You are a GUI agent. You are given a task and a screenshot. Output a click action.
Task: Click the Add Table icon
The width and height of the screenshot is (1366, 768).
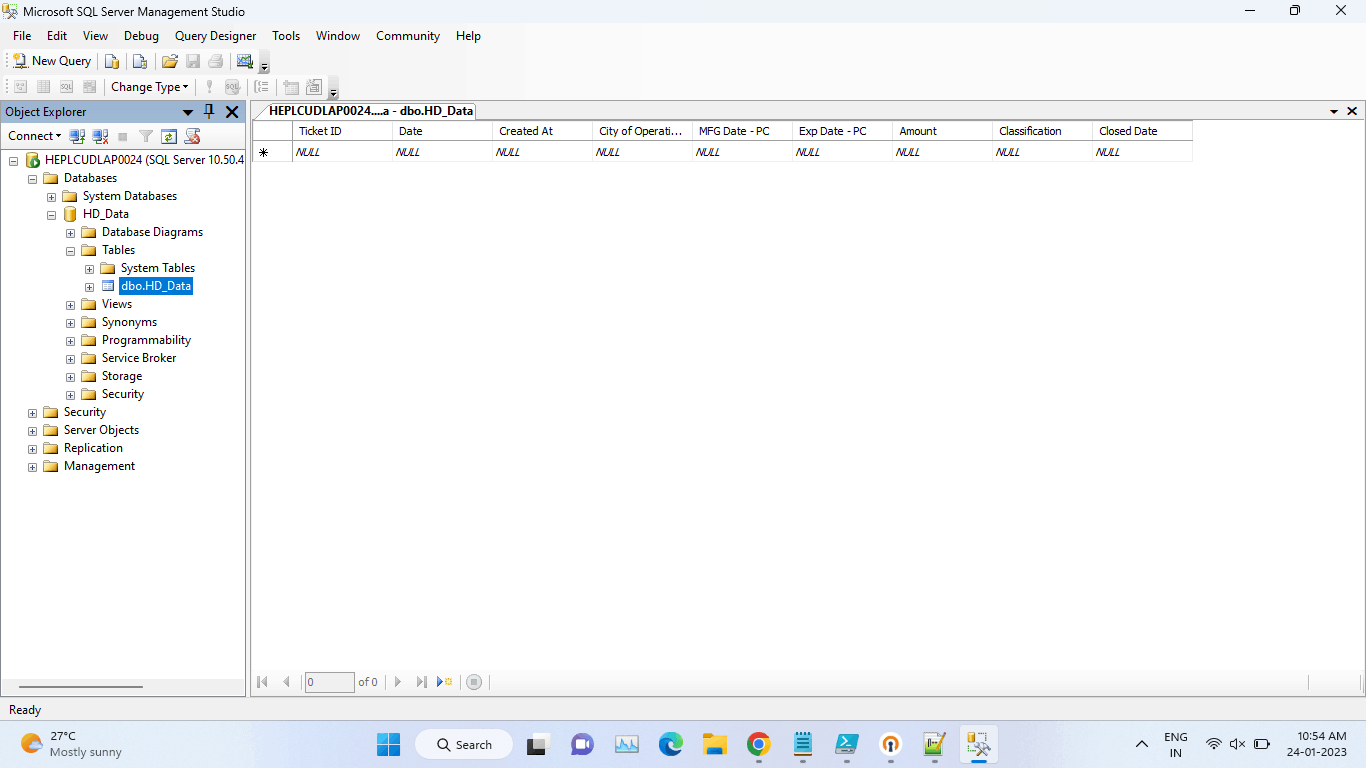click(291, 87)
